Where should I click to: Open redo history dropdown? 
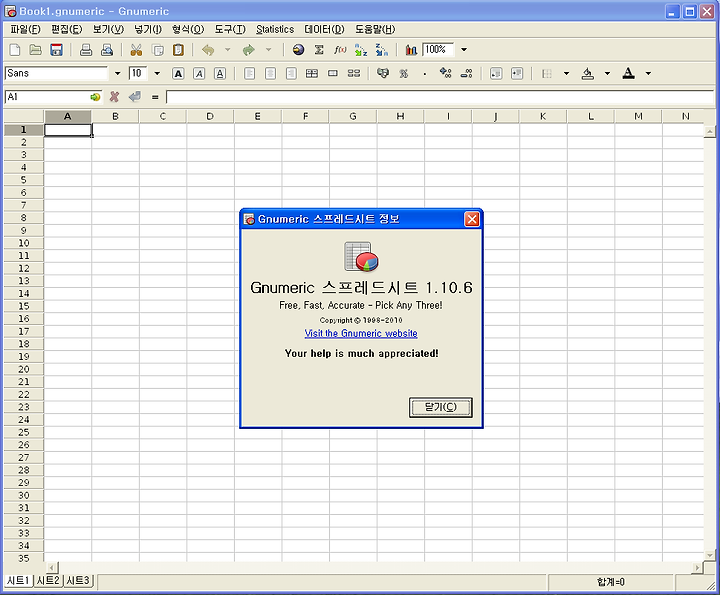269,50
